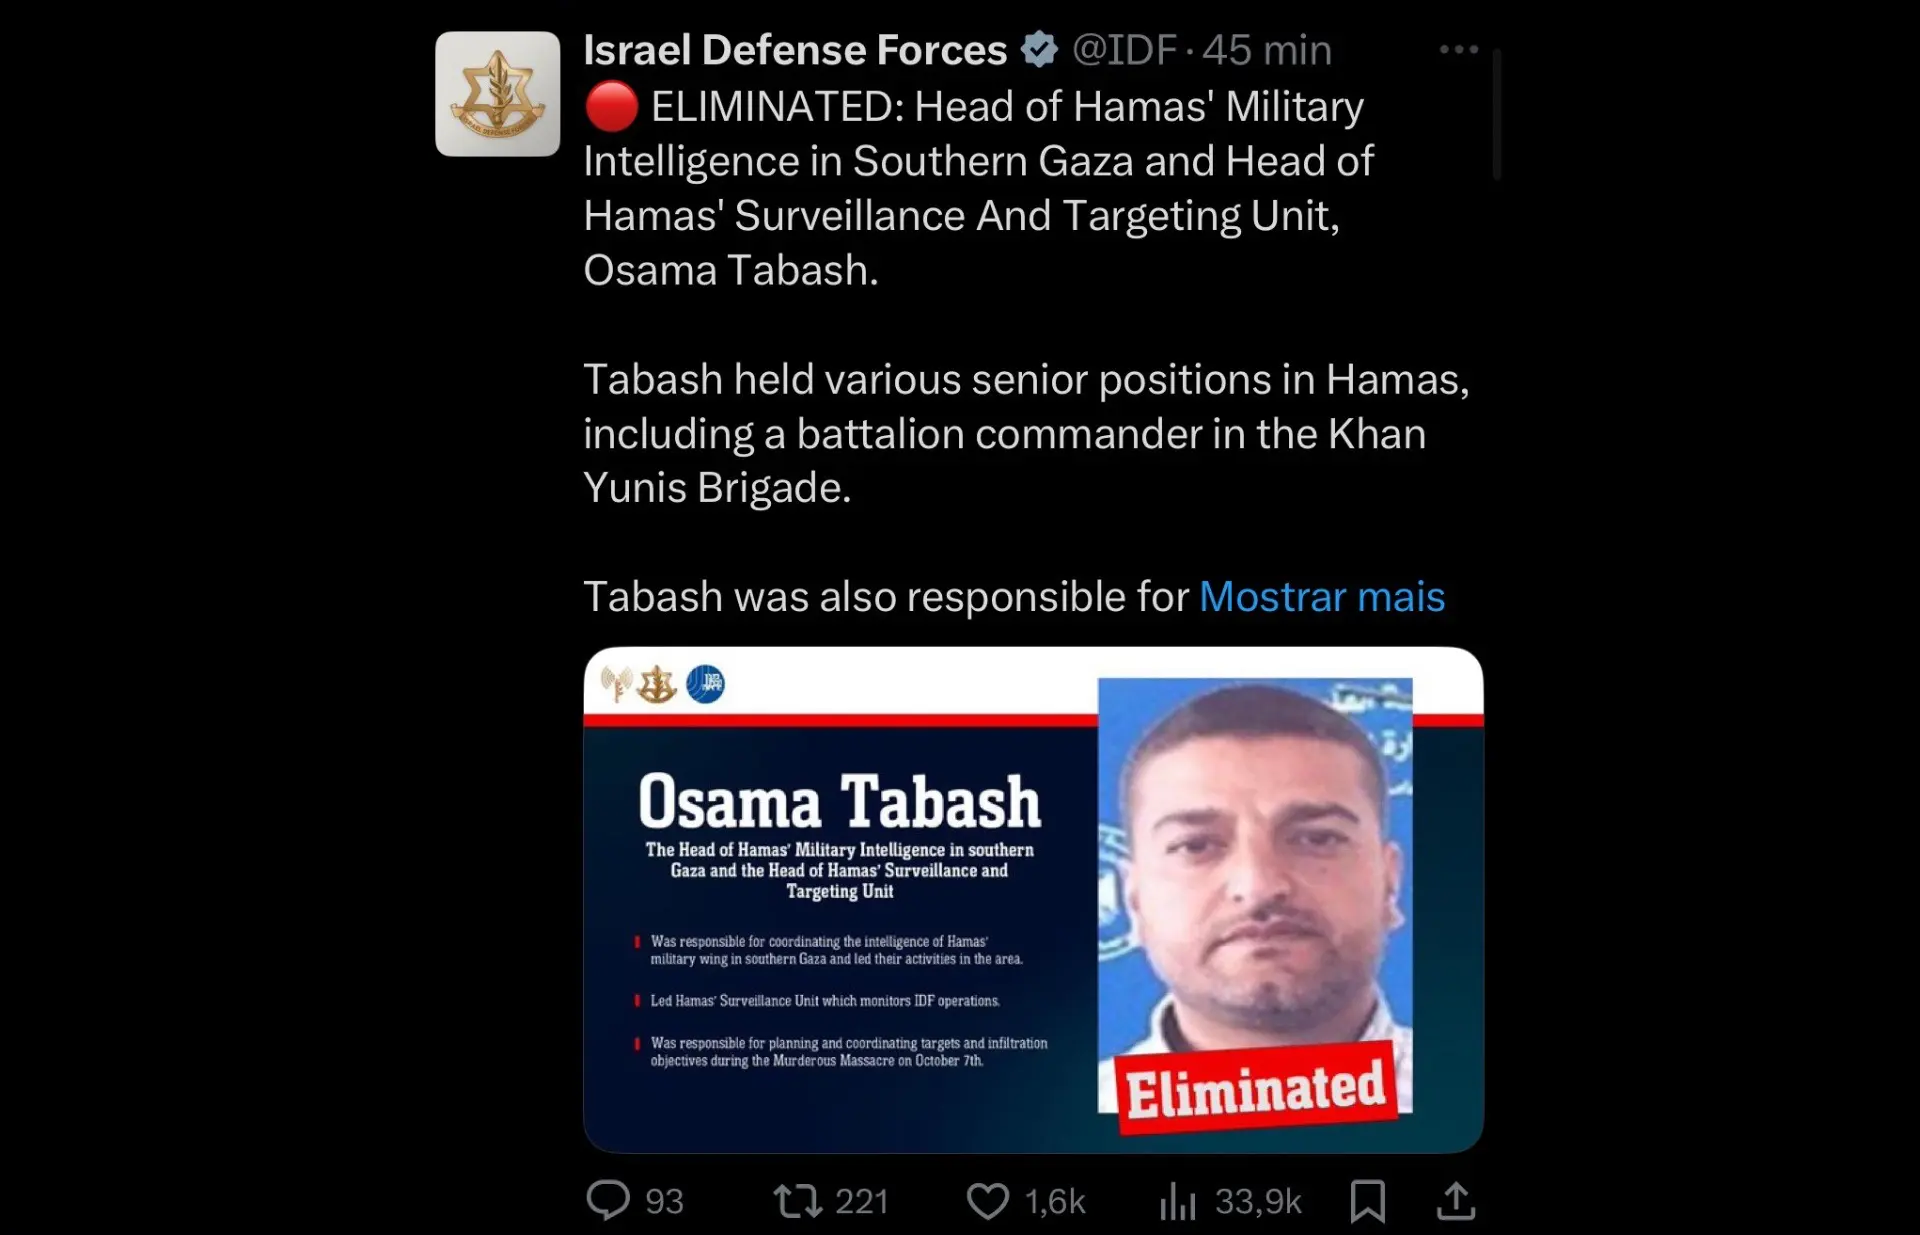Open the Osama Tabash infographic image
This screenshot has width=1920, height=1235.
click(840, 900)
